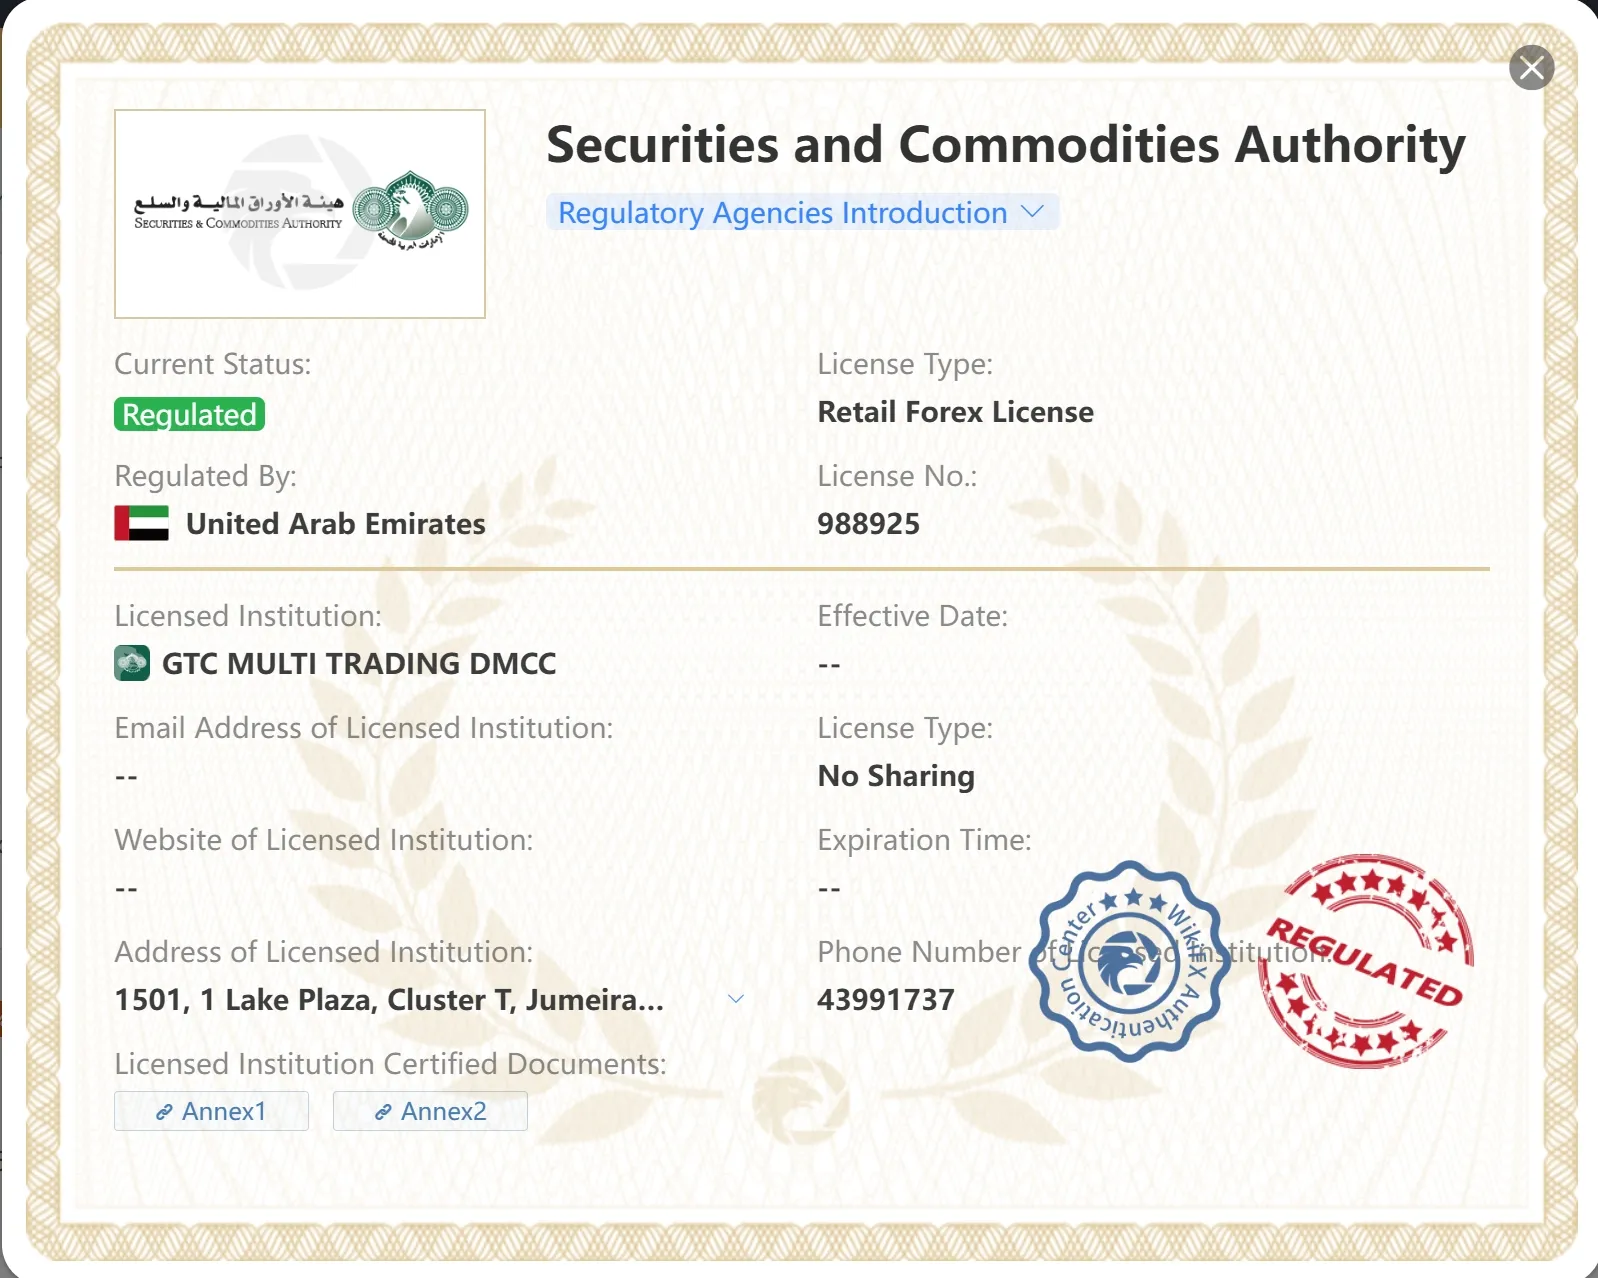Viewport: 1598px width, 1278px height.
Task: Click the Retail Forex License text
Action: 955,412
